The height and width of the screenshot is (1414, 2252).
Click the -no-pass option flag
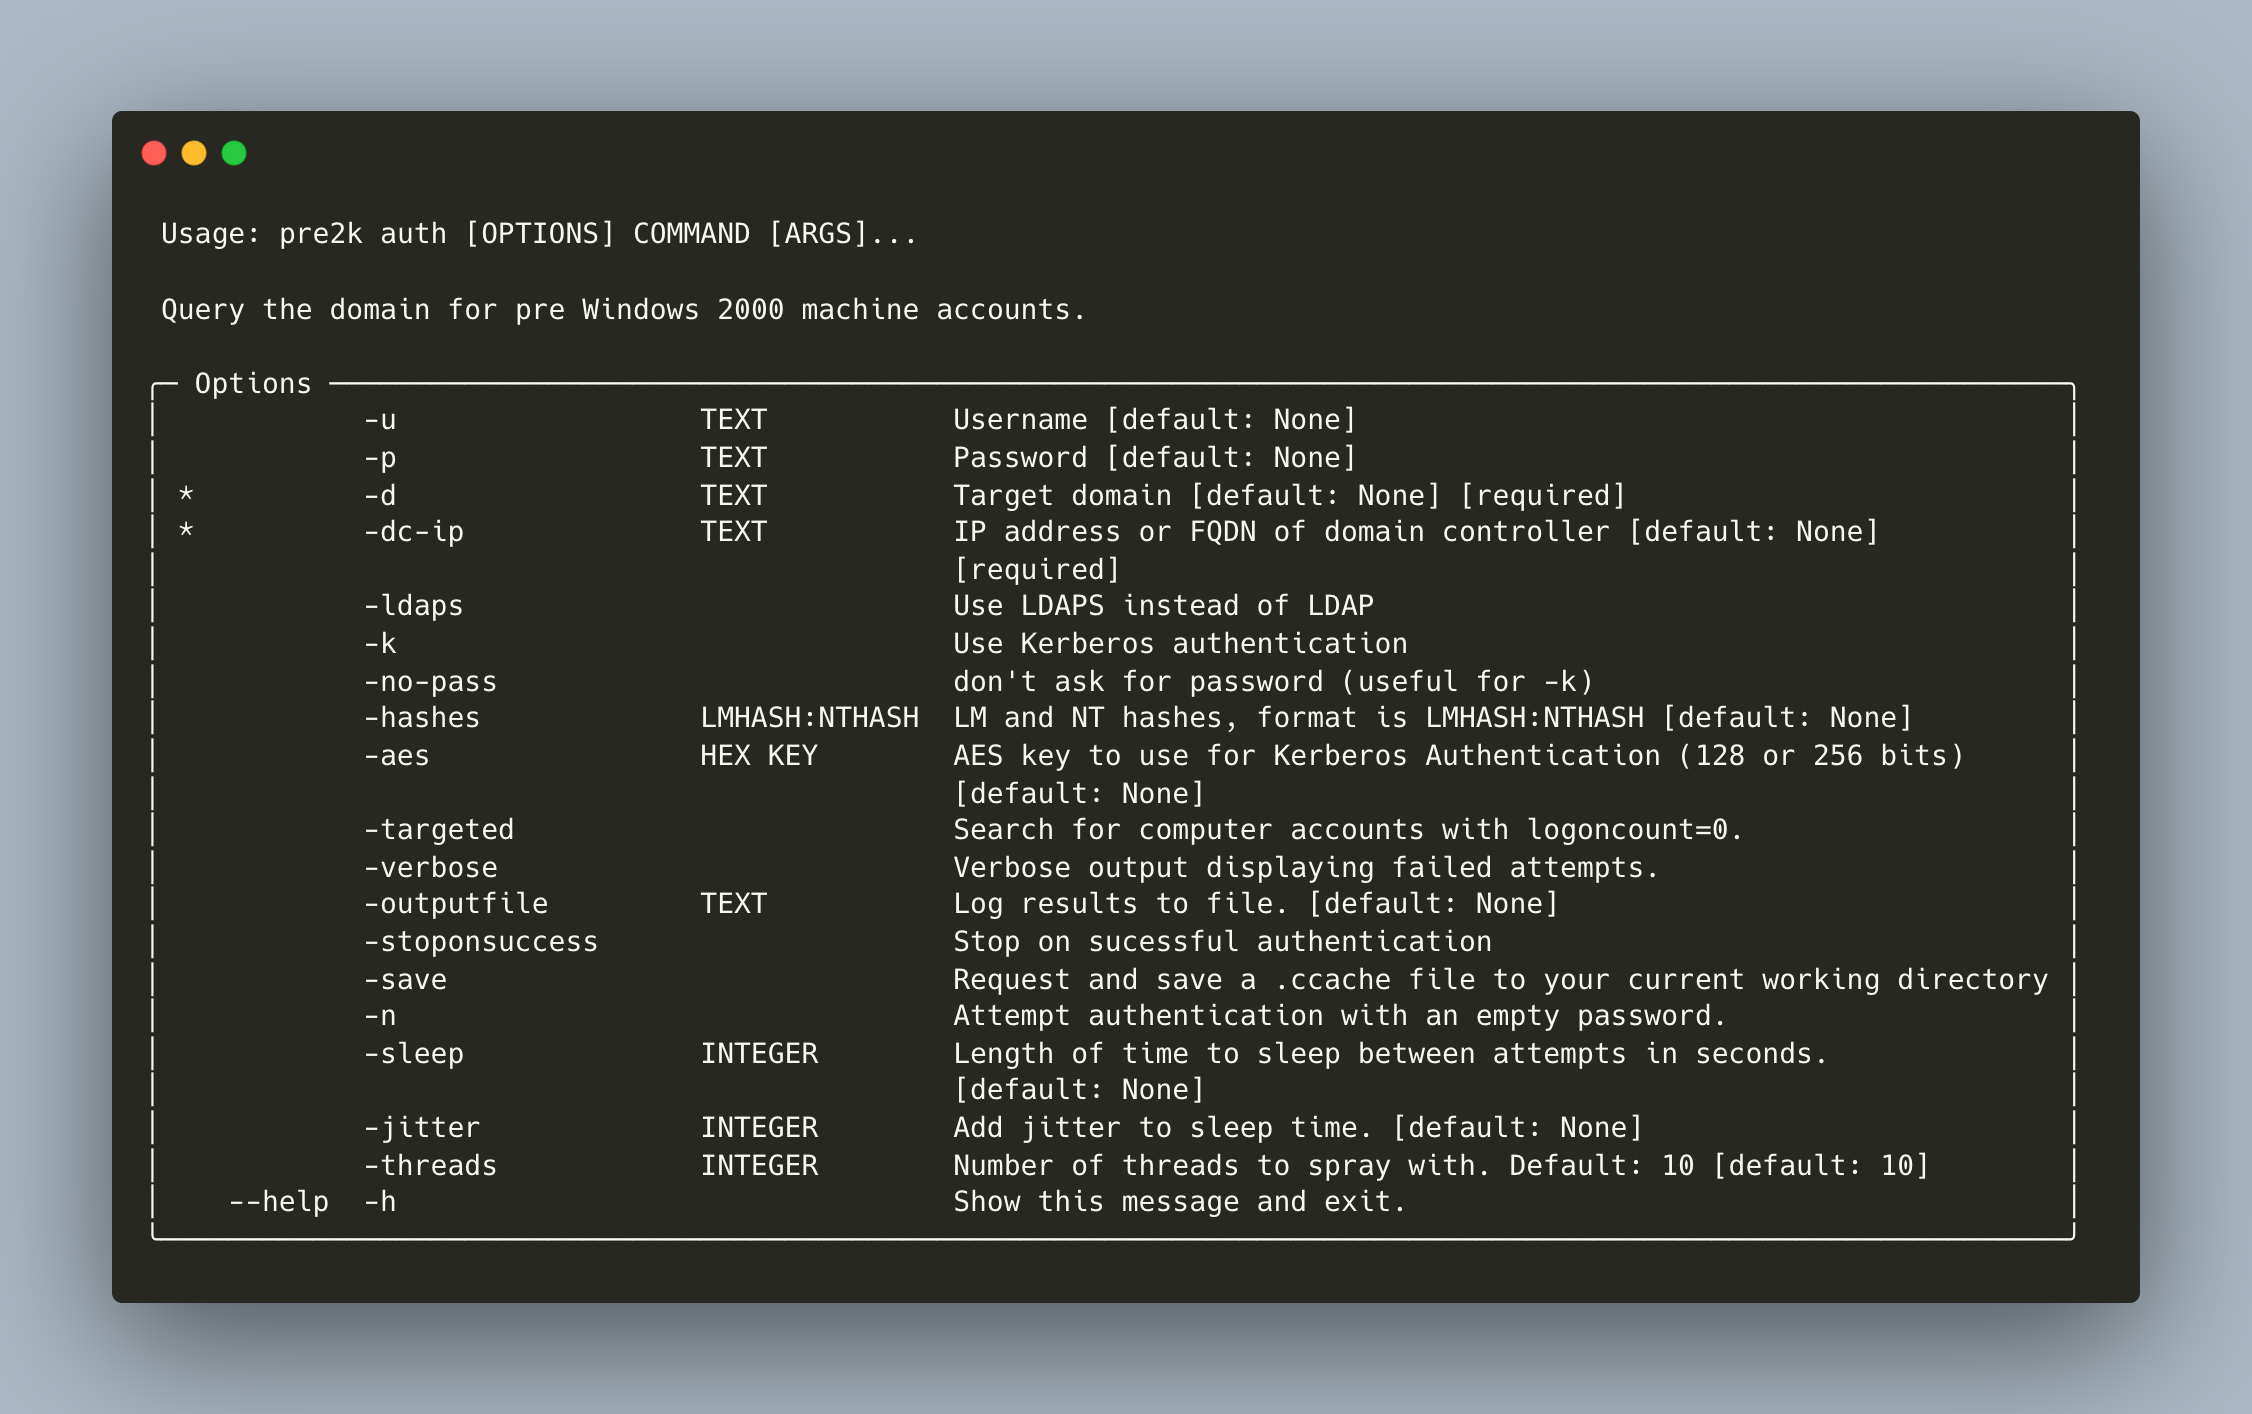(430, 681)
